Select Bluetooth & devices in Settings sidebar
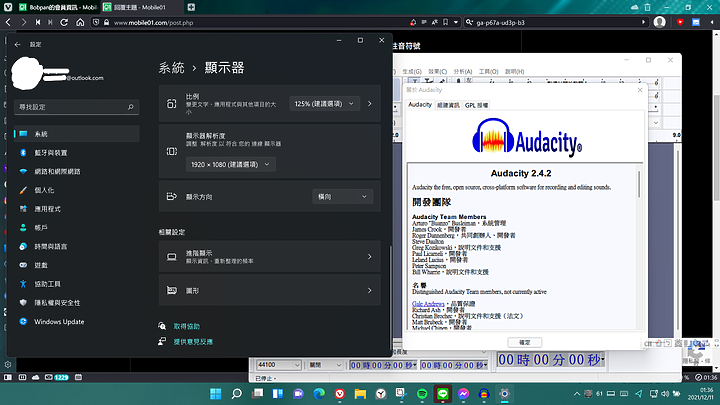Viewport: 720px width, 405px height. tap(76, 152)
